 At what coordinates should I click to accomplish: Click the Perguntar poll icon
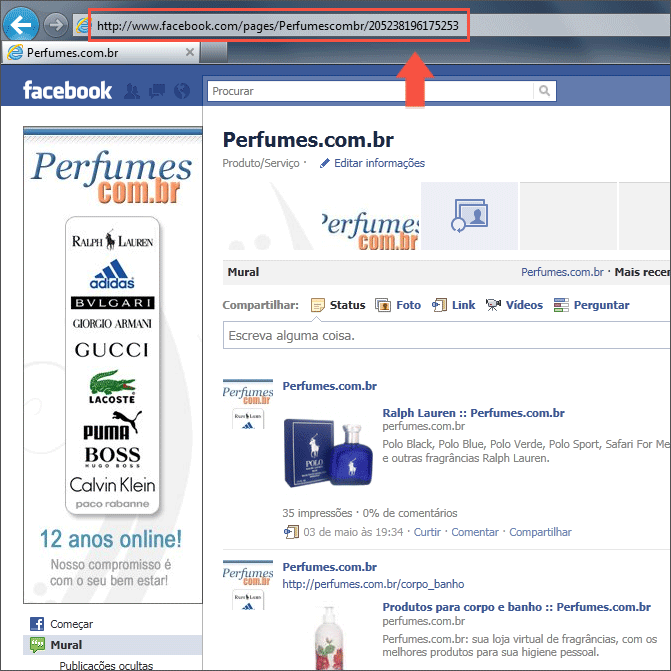coord(561,305)
